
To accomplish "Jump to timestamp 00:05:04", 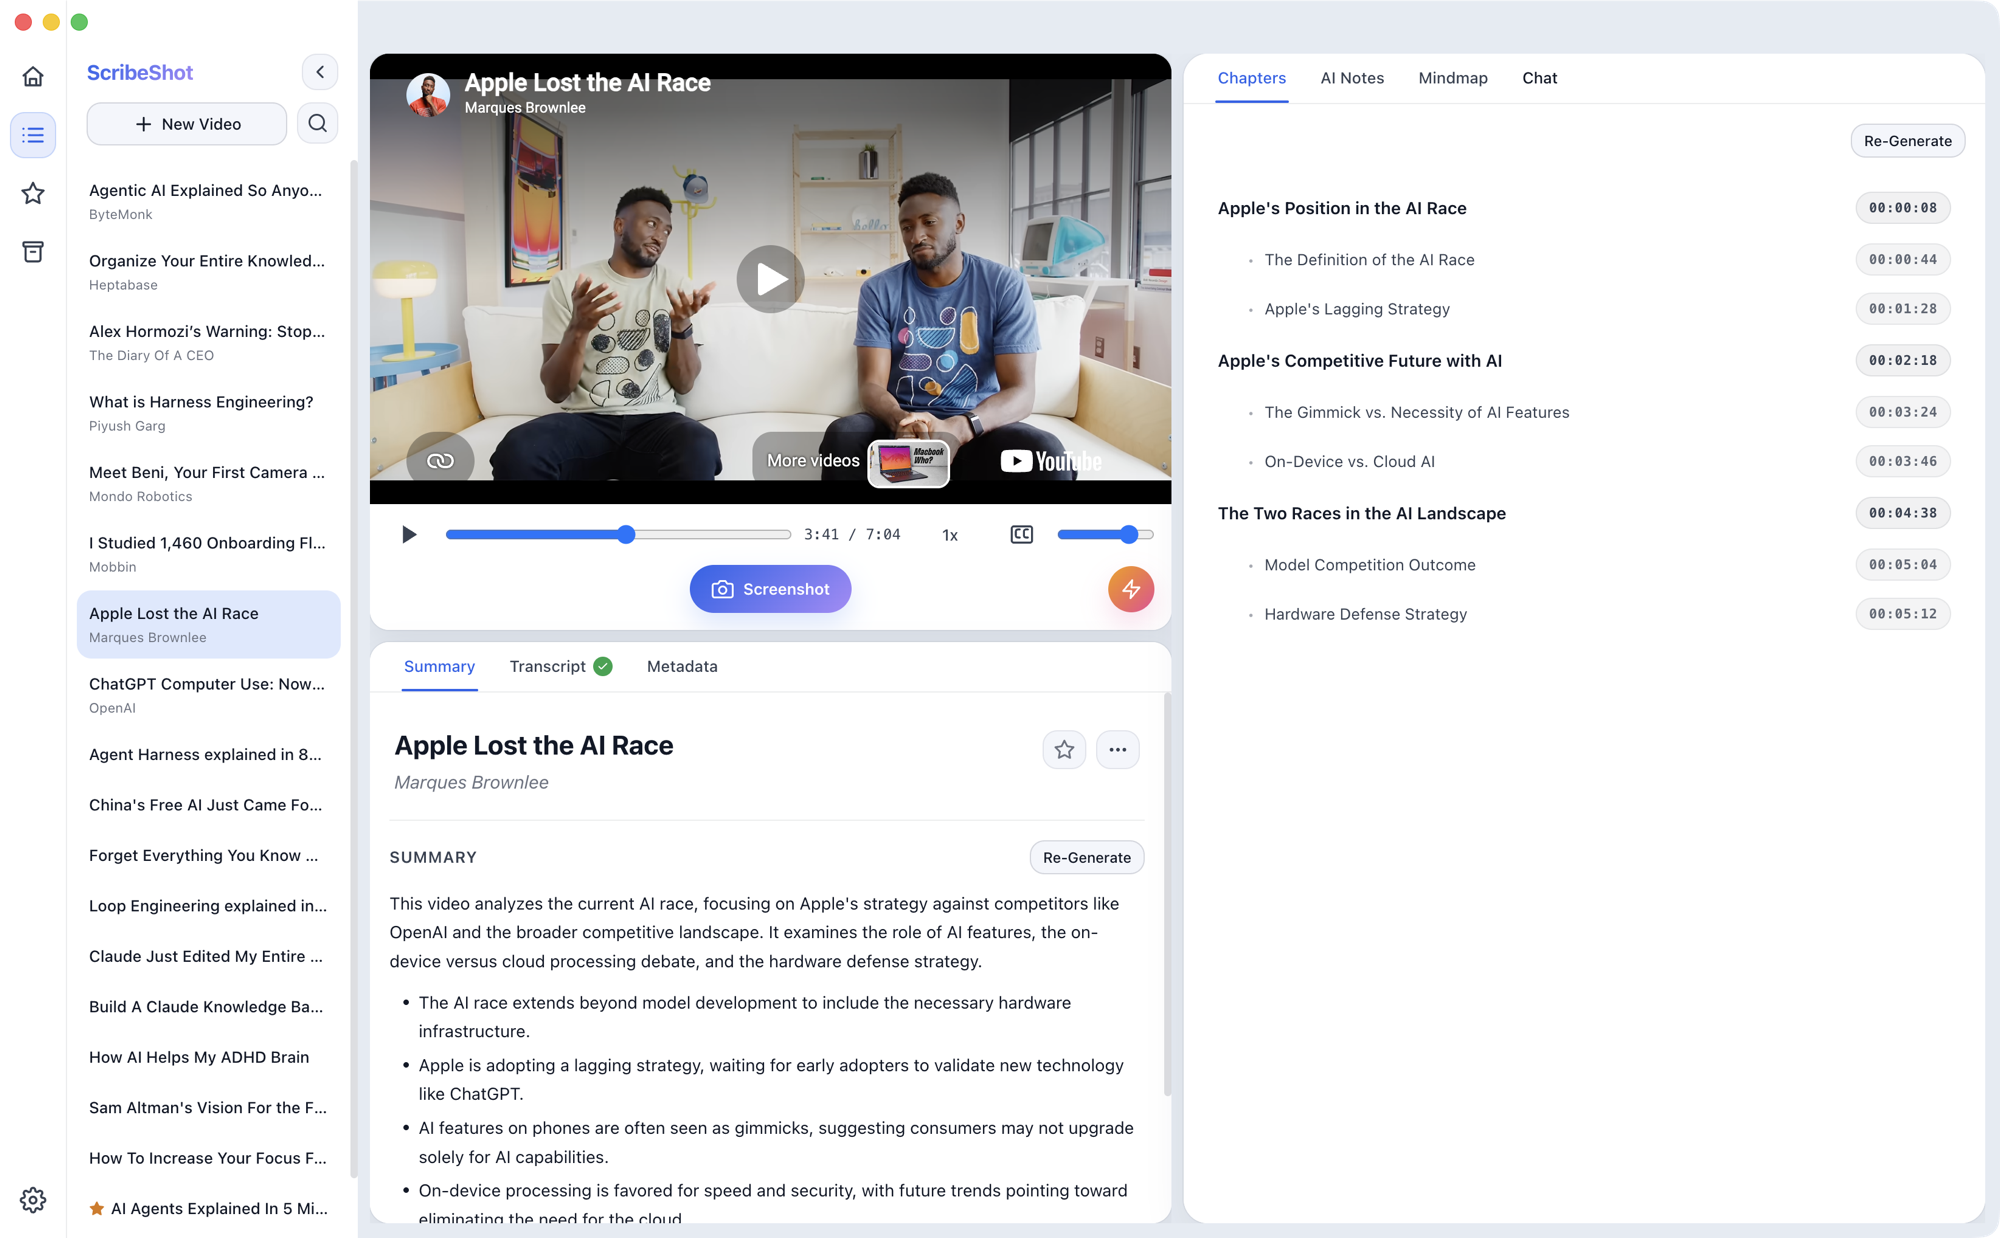I will [1903, 565].
